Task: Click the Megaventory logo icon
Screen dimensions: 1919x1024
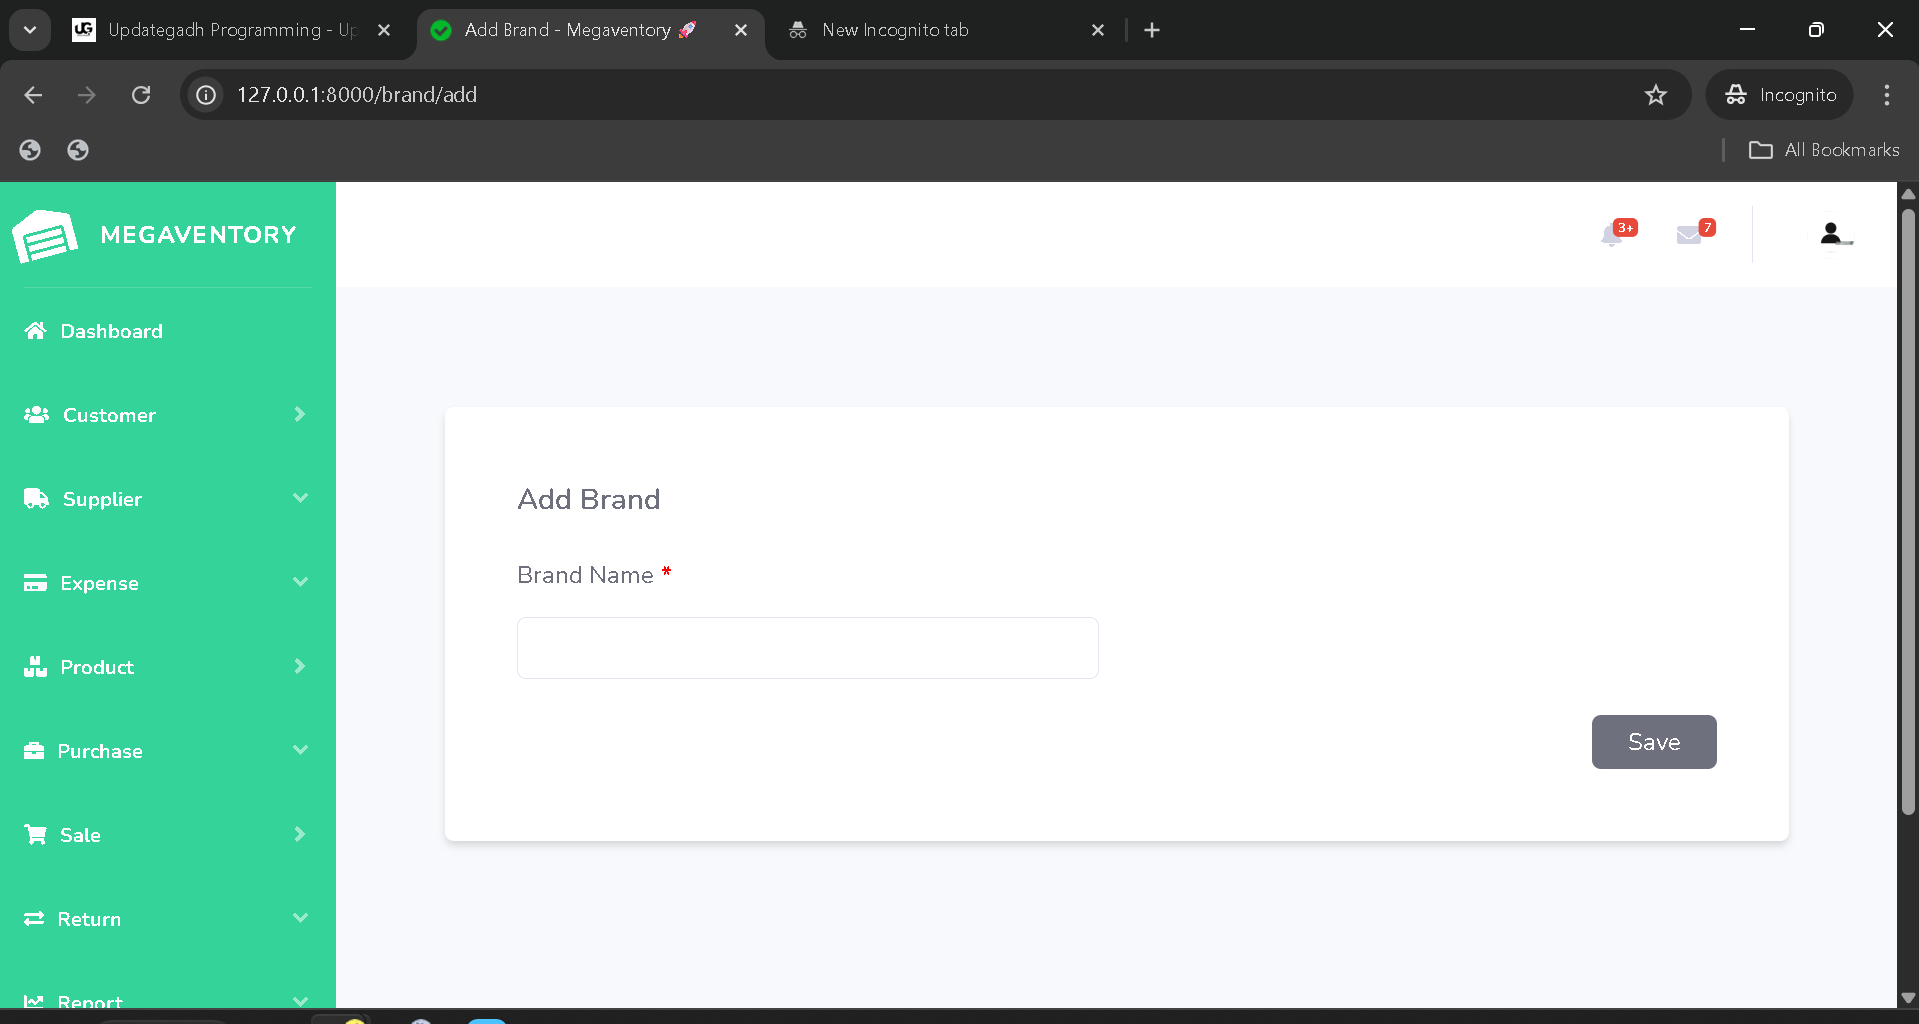Action: (x=45, y=236)
